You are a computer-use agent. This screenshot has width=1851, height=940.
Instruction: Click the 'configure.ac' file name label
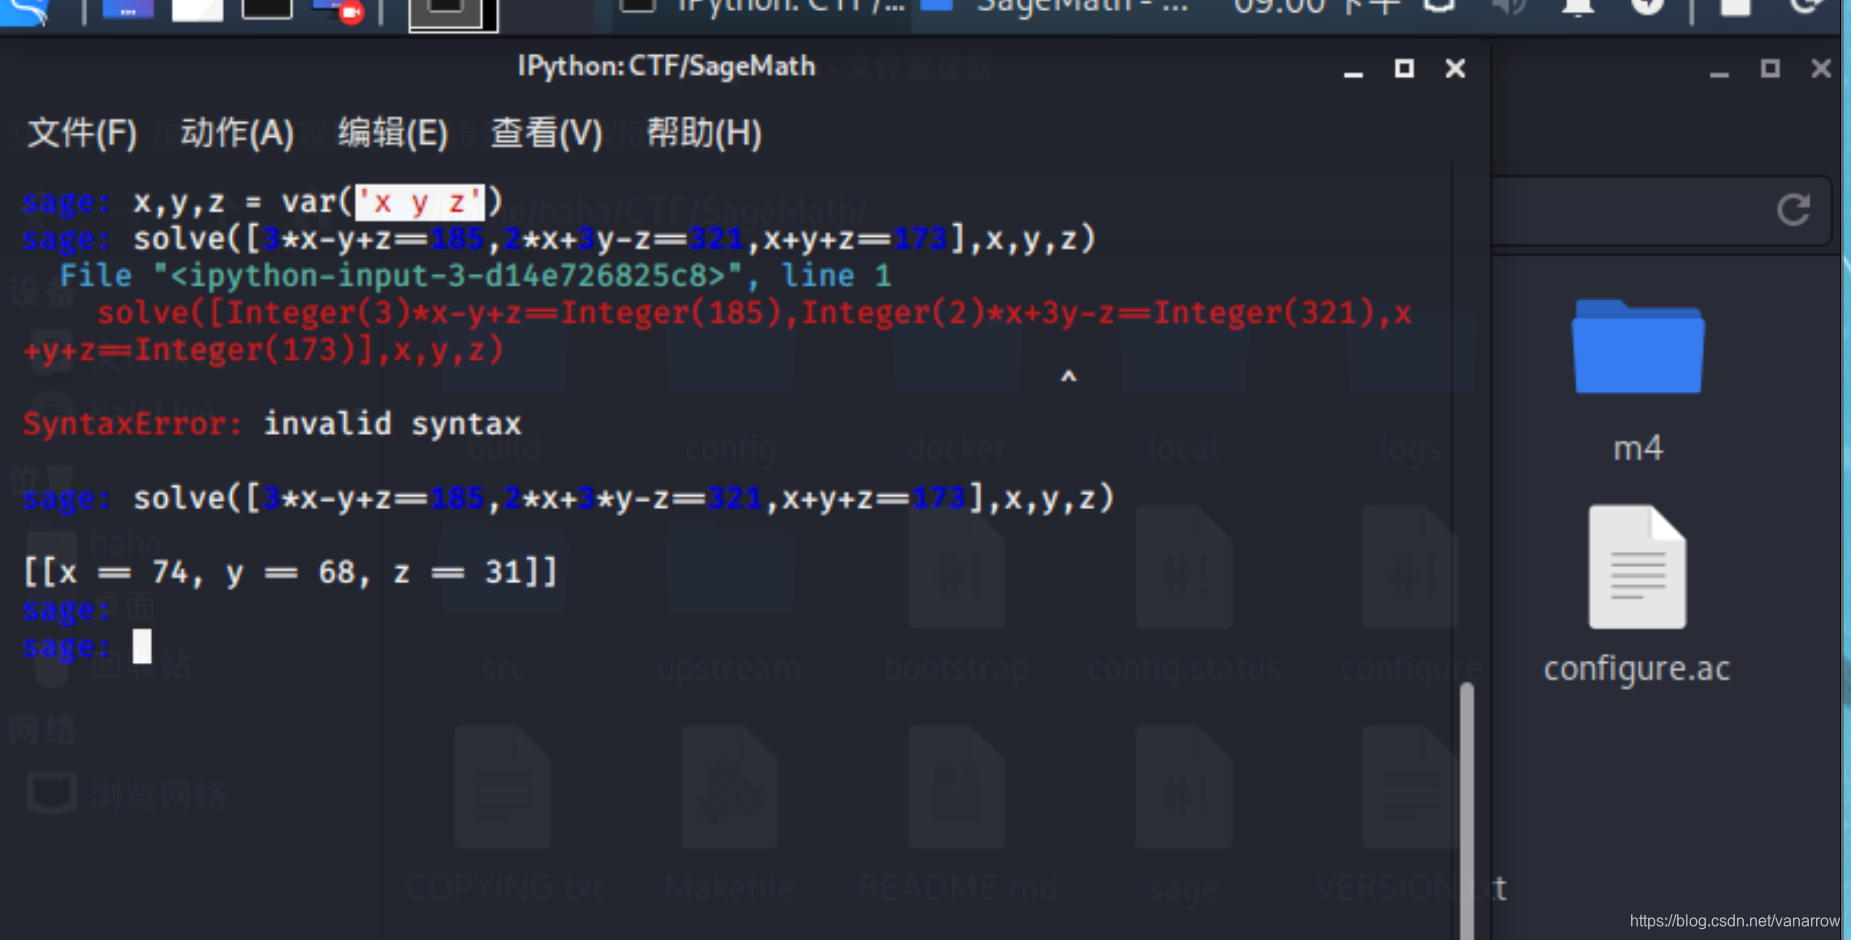[1637, 668]
